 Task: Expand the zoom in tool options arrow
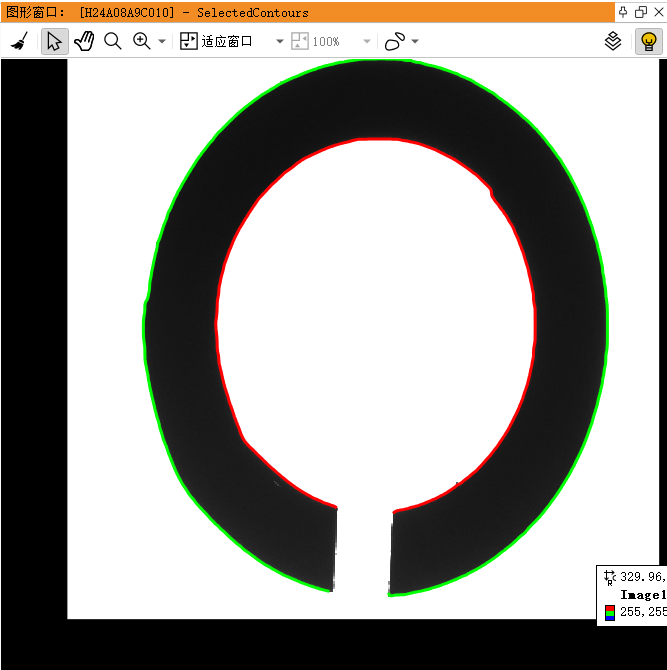(162, 41)
